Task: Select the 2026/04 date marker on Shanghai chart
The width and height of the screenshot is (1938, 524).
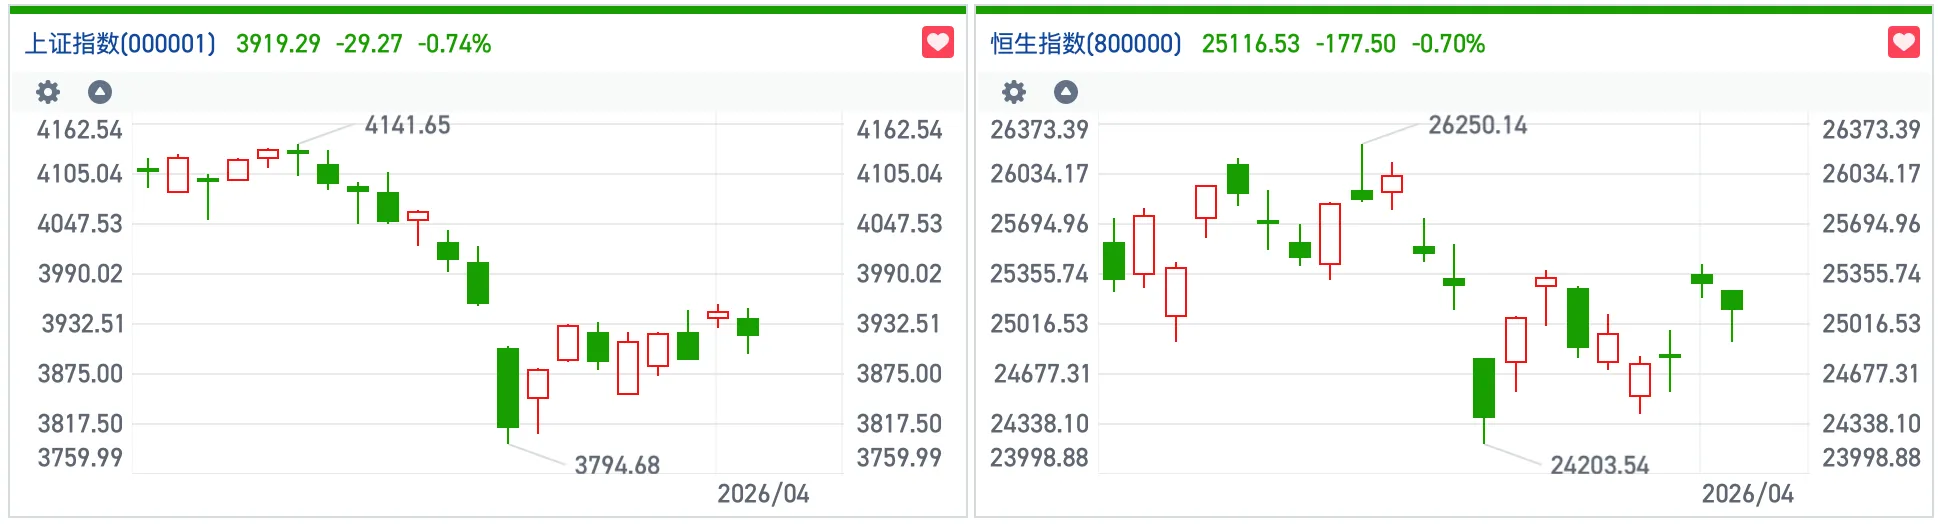Action: coord(763,494)
